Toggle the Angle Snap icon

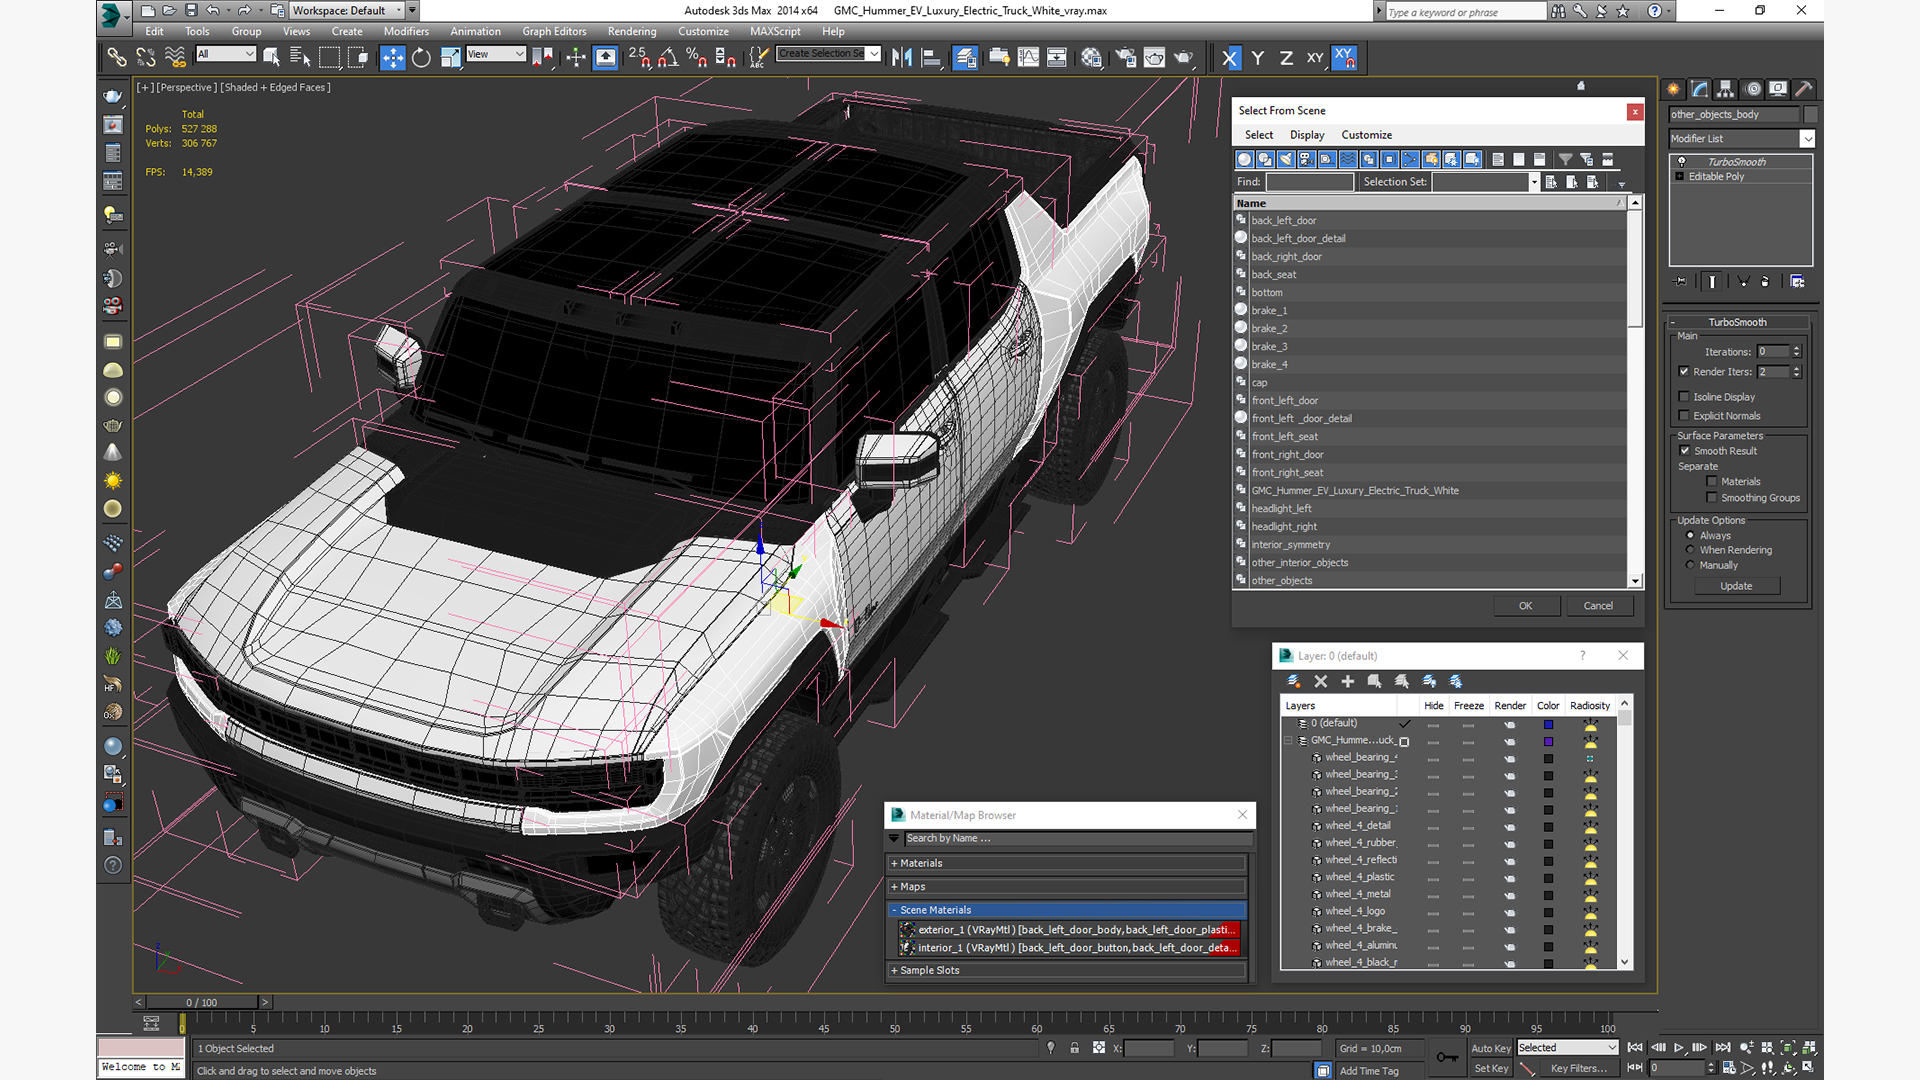pyautogui.click(x=668, y=58)
